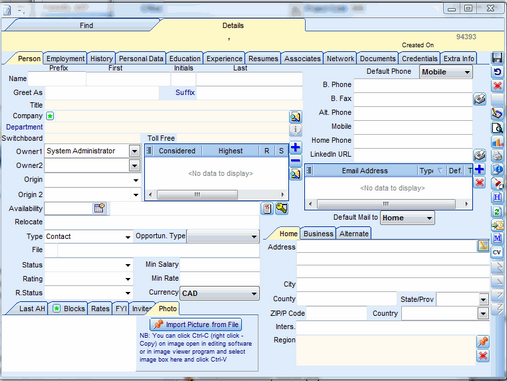Click the H icon in right toolbar
This screenshot has width=507, height=381.
(x=497, y=197)
